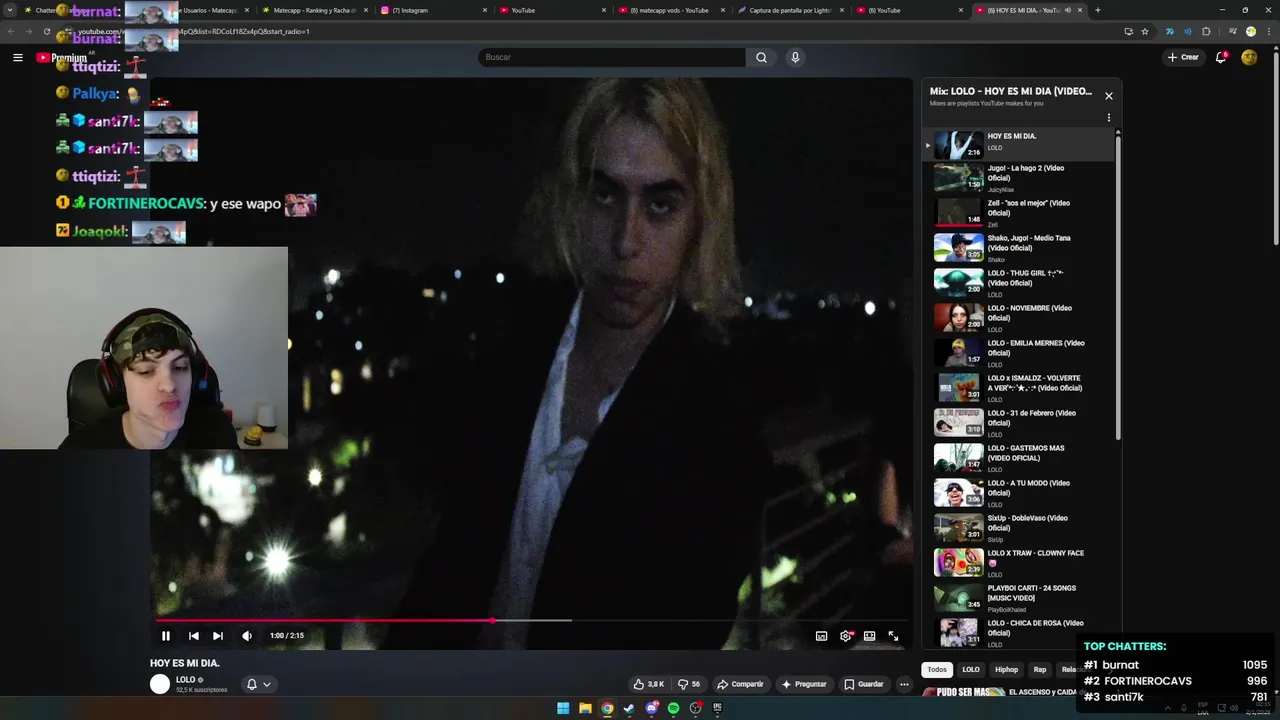Open the LOLO channel avatar
1280x720 pixels.
160,684
